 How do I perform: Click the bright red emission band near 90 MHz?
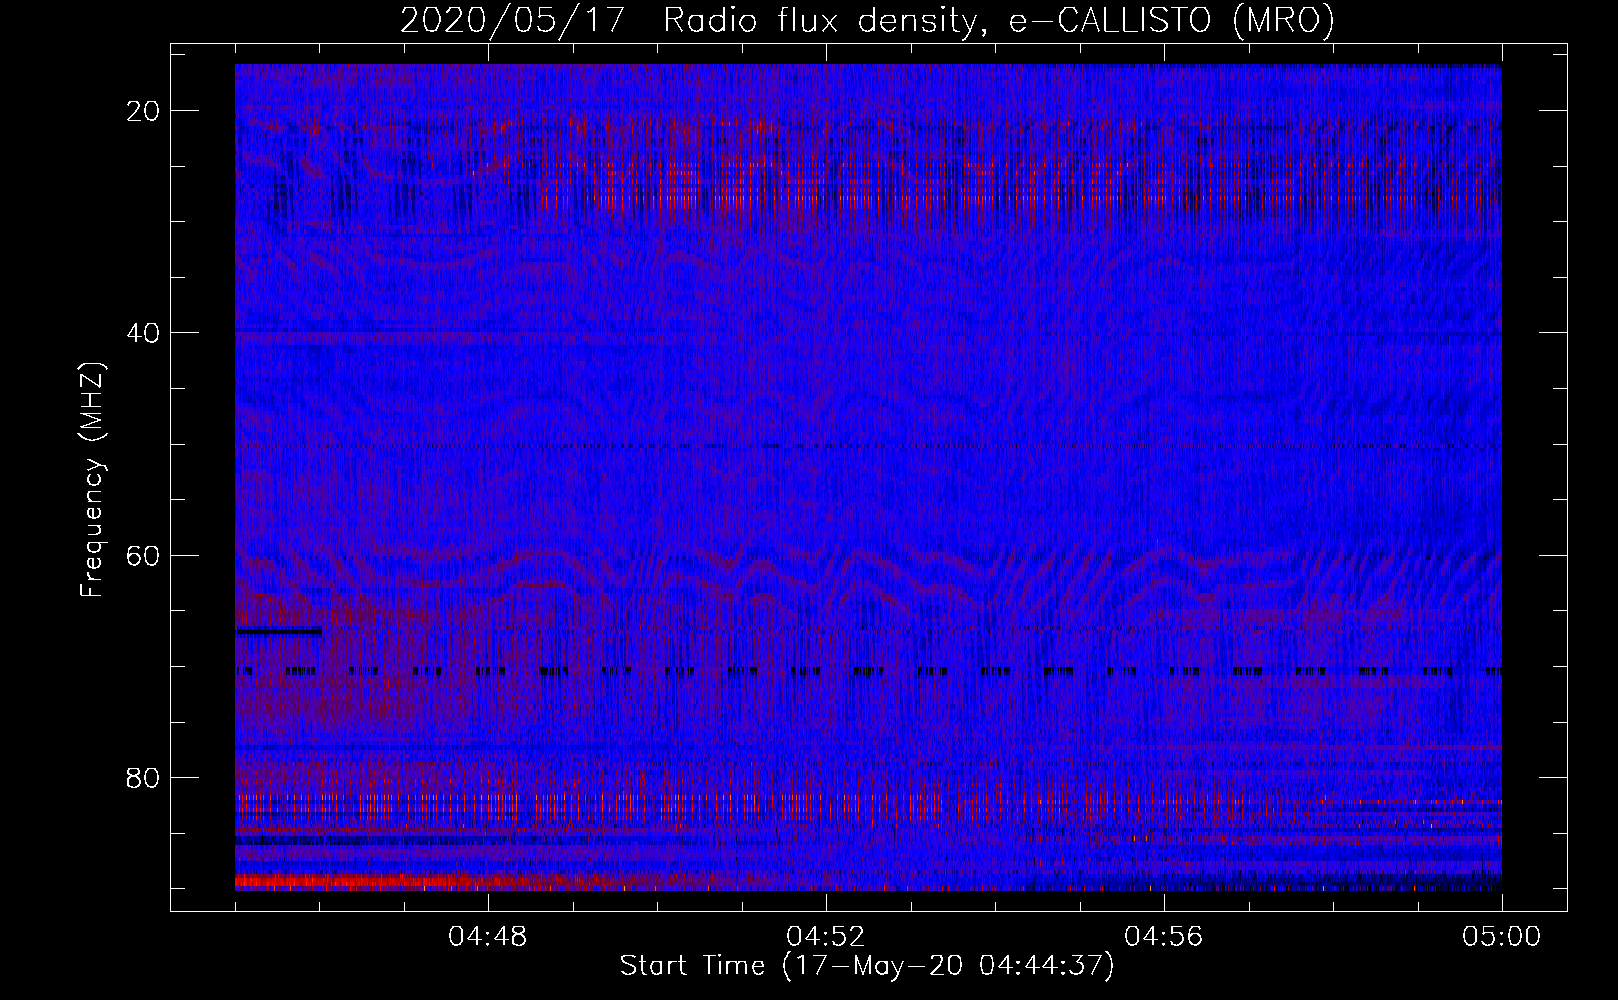(x=400, y=881)
